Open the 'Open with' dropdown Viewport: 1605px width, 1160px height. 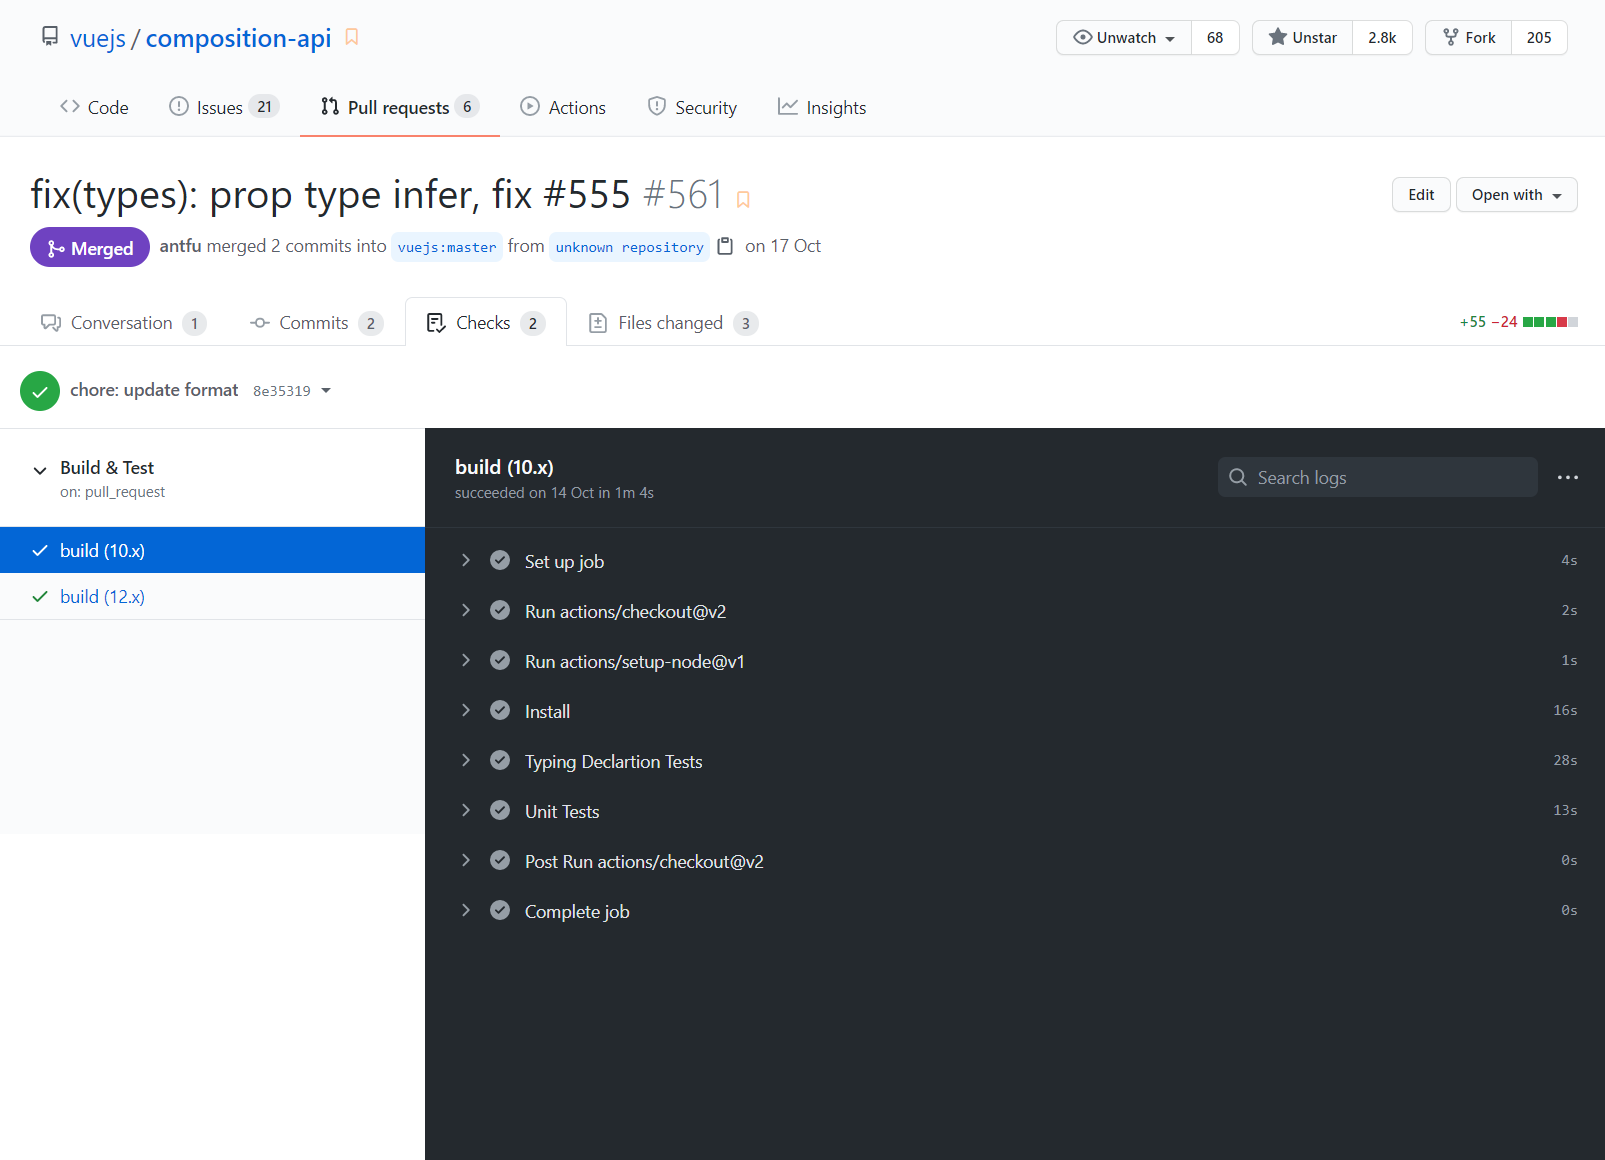1516,195
